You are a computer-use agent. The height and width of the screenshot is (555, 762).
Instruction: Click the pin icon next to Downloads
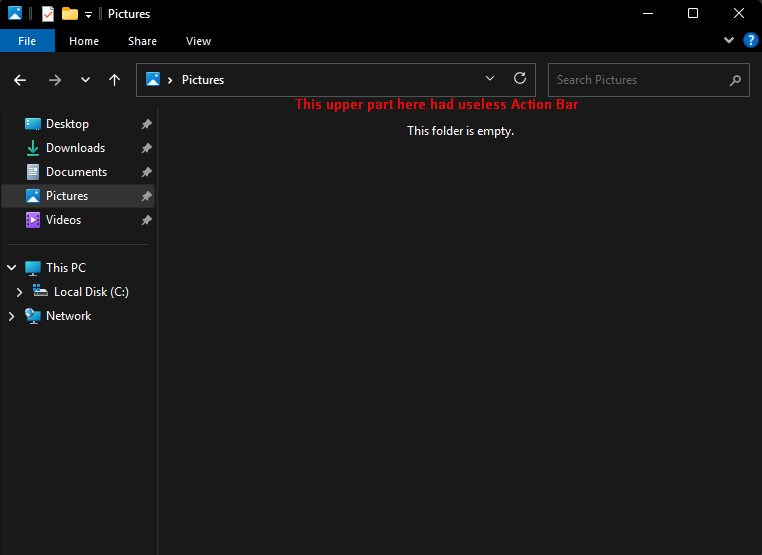146,148
